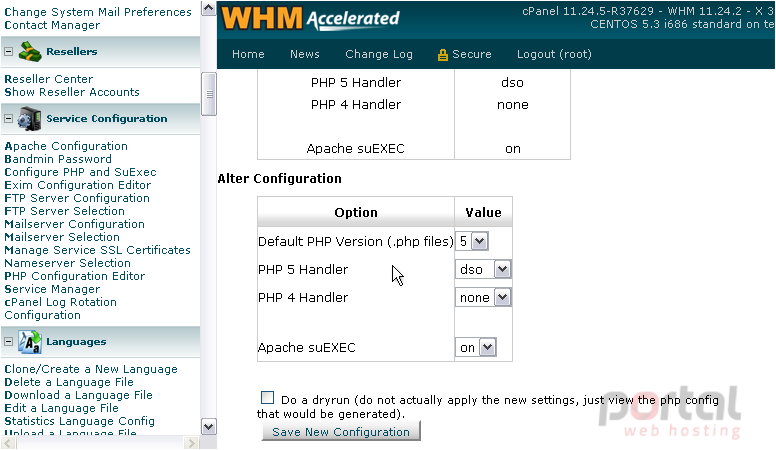776x450 pixels.
Task: Open Reseller Center link
Action: [x=48, y=79]
